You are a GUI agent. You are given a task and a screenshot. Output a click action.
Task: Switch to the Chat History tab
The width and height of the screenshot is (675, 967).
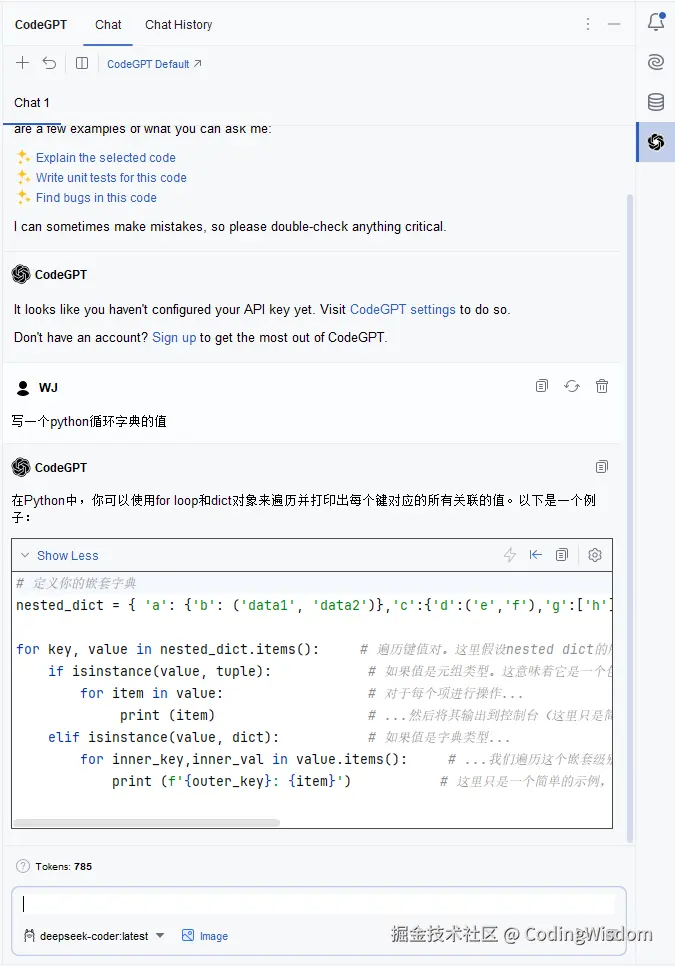click(x=179, y=25)
